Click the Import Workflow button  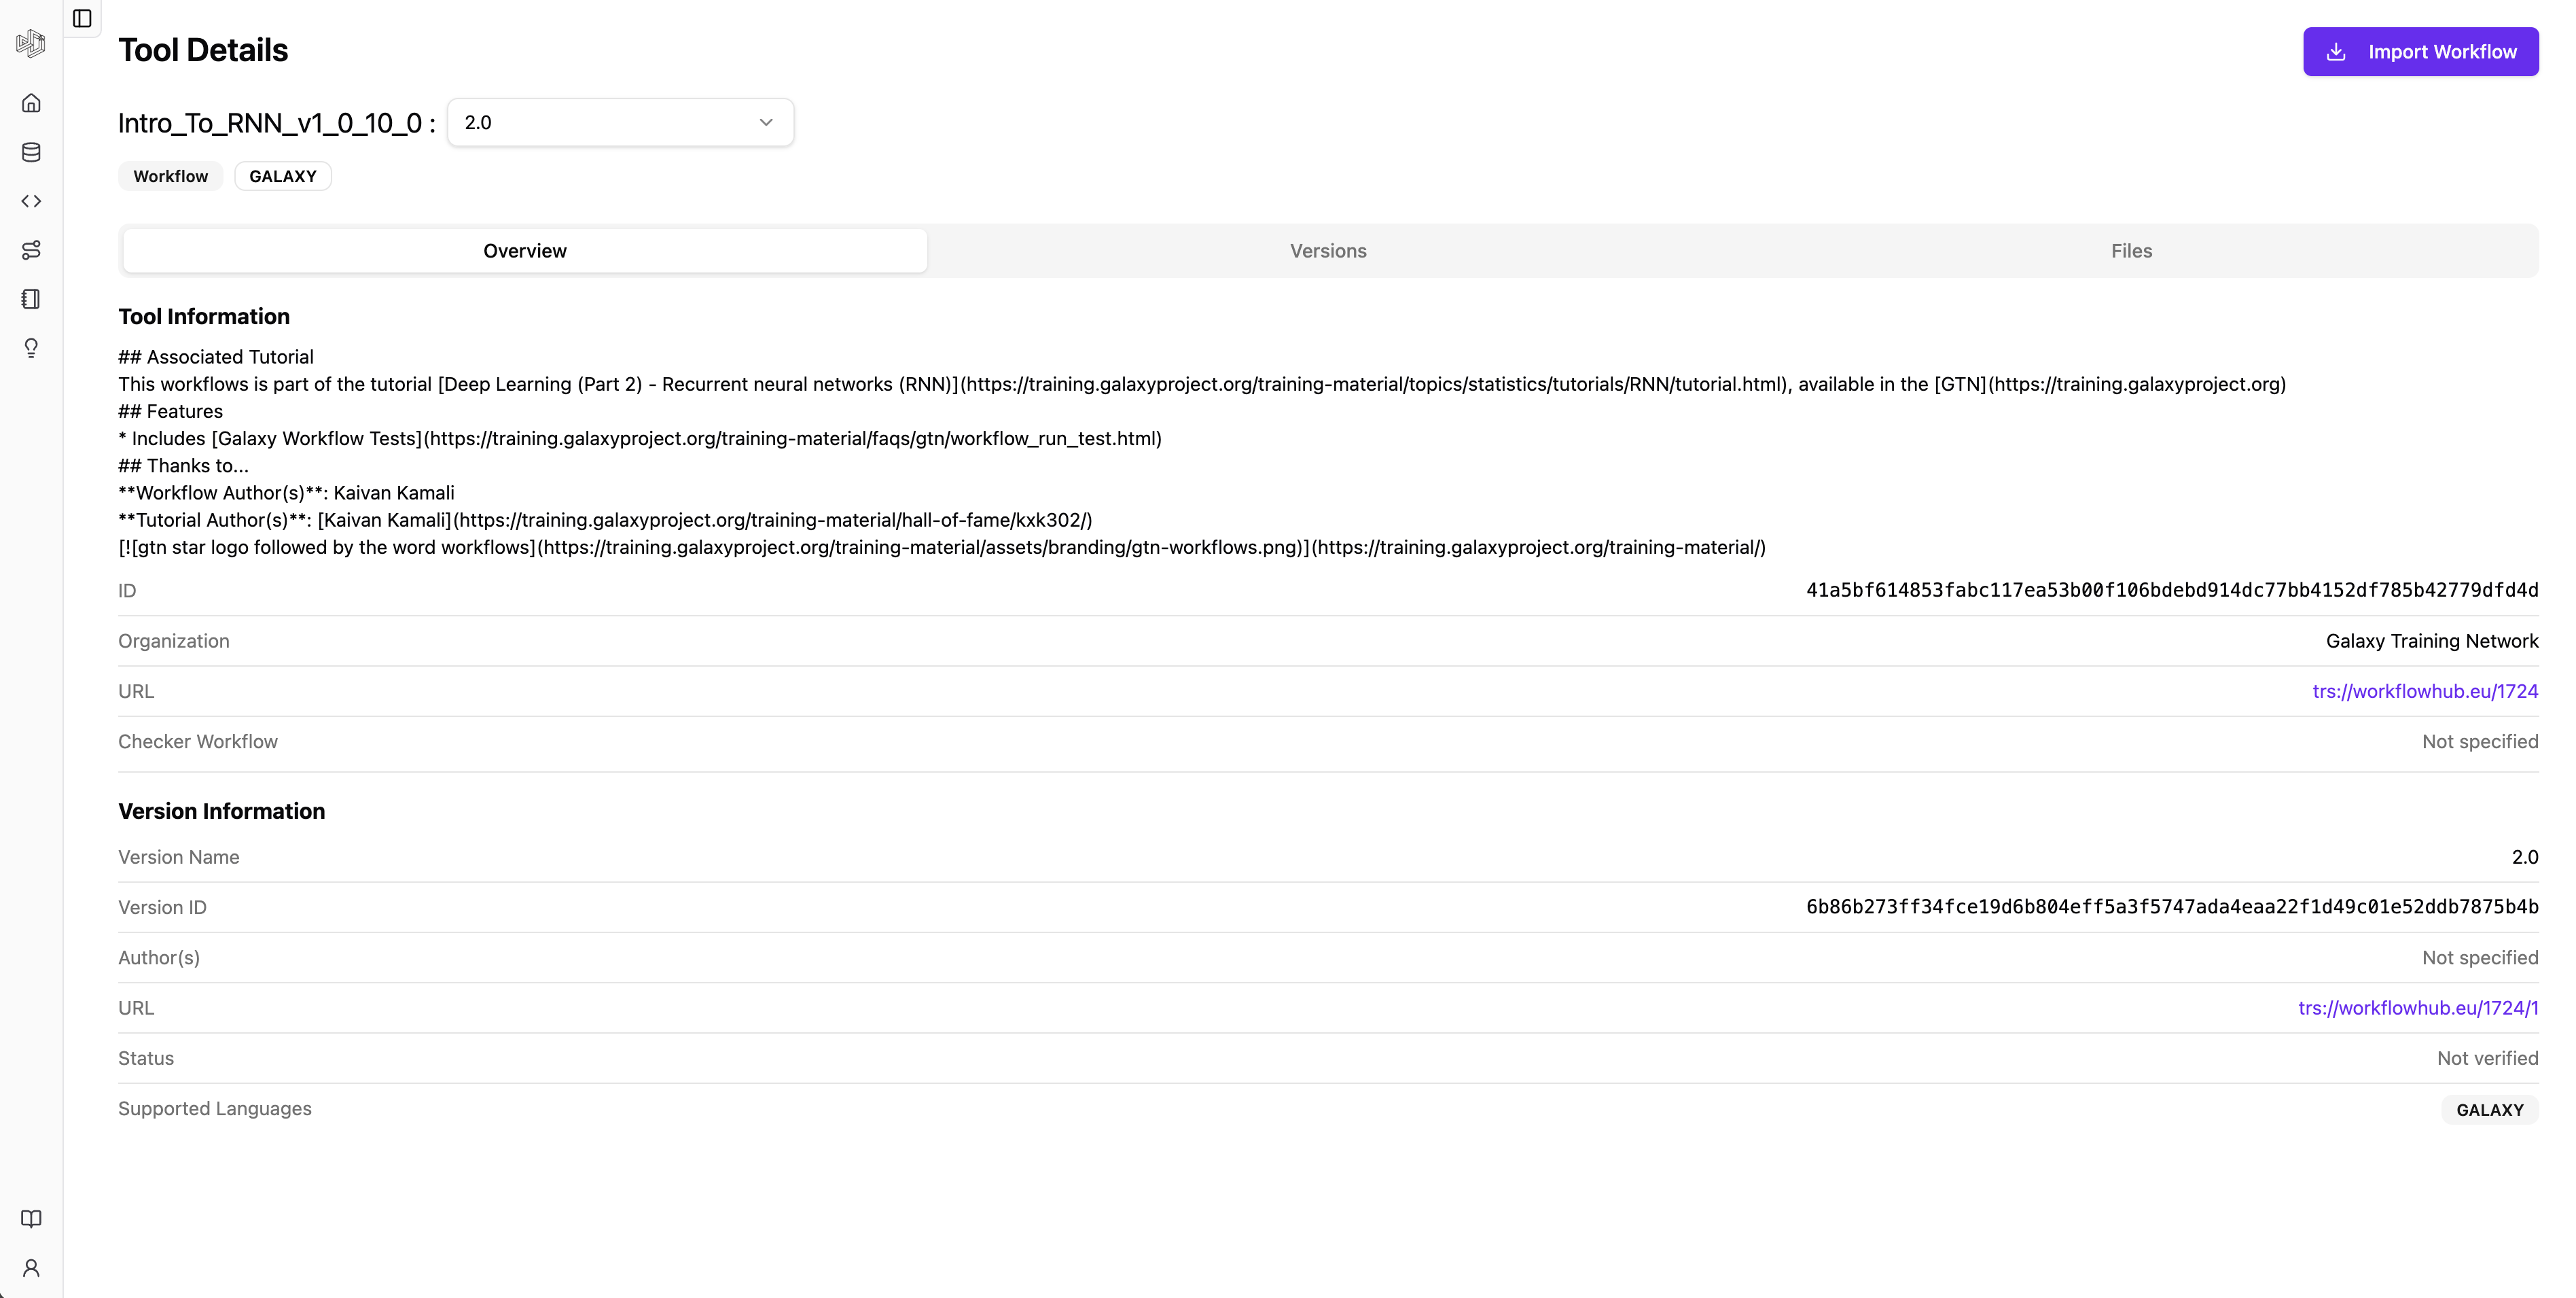pyautogui.click(x=2420, y=52)
